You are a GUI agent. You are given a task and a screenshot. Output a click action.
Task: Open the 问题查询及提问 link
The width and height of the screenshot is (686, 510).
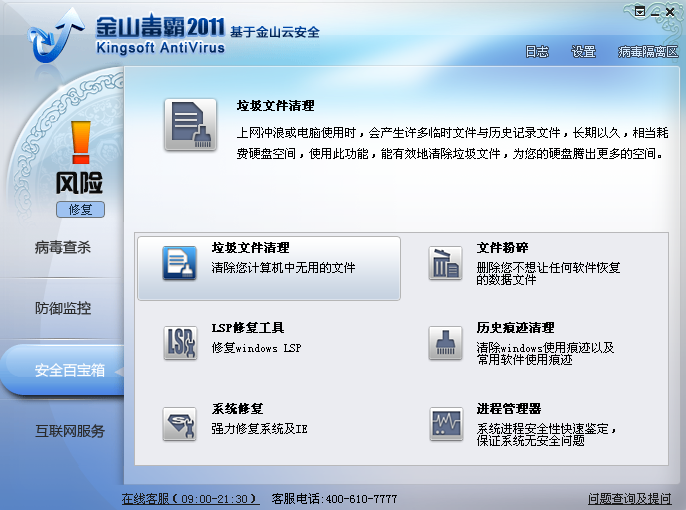coord(629,499)
